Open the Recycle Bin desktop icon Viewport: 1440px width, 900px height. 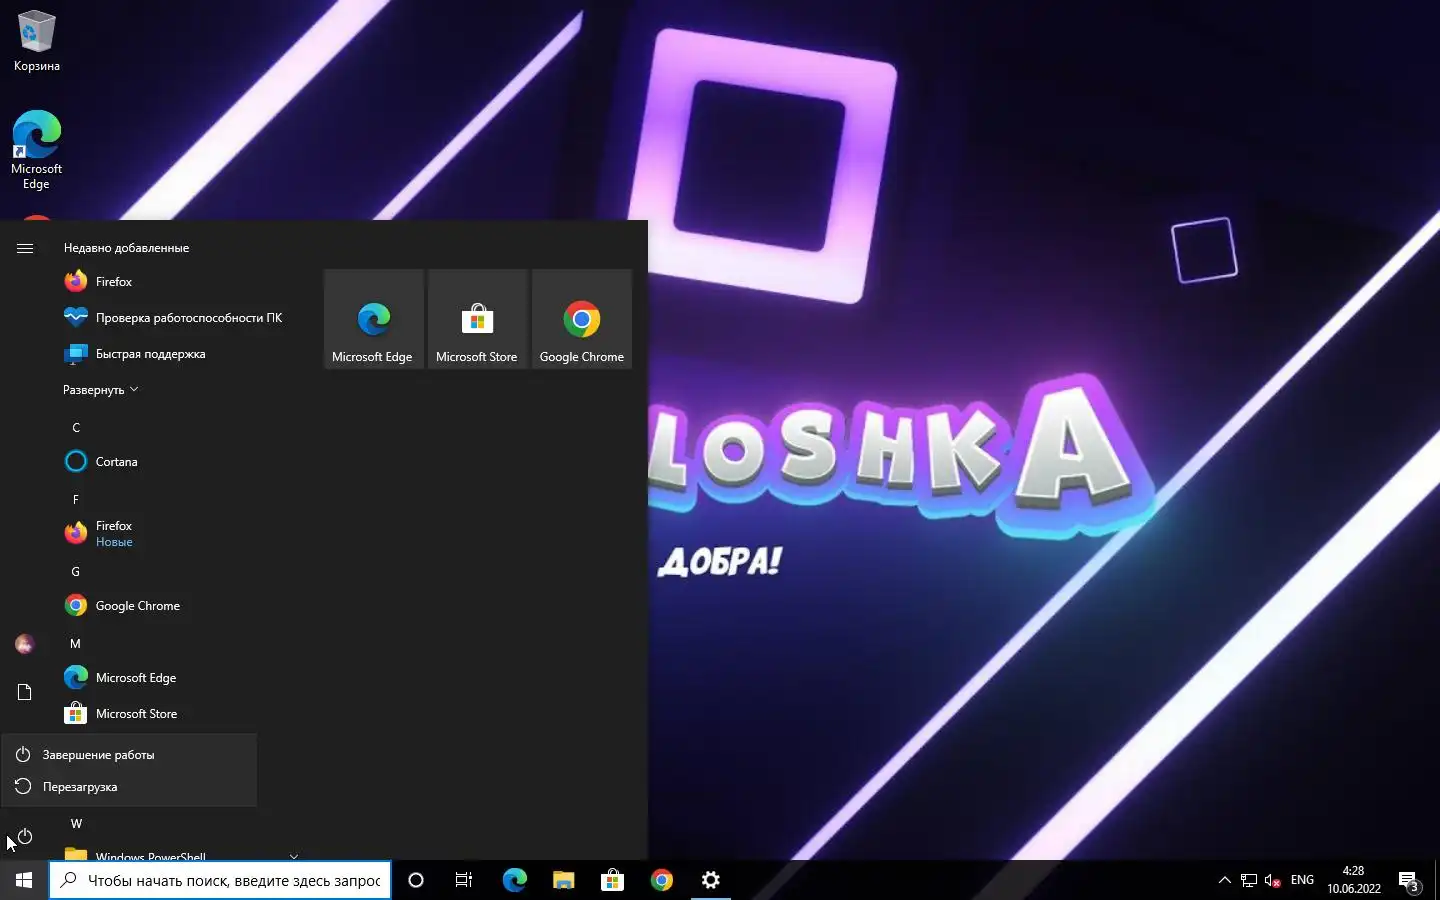[x=36, y=42]
